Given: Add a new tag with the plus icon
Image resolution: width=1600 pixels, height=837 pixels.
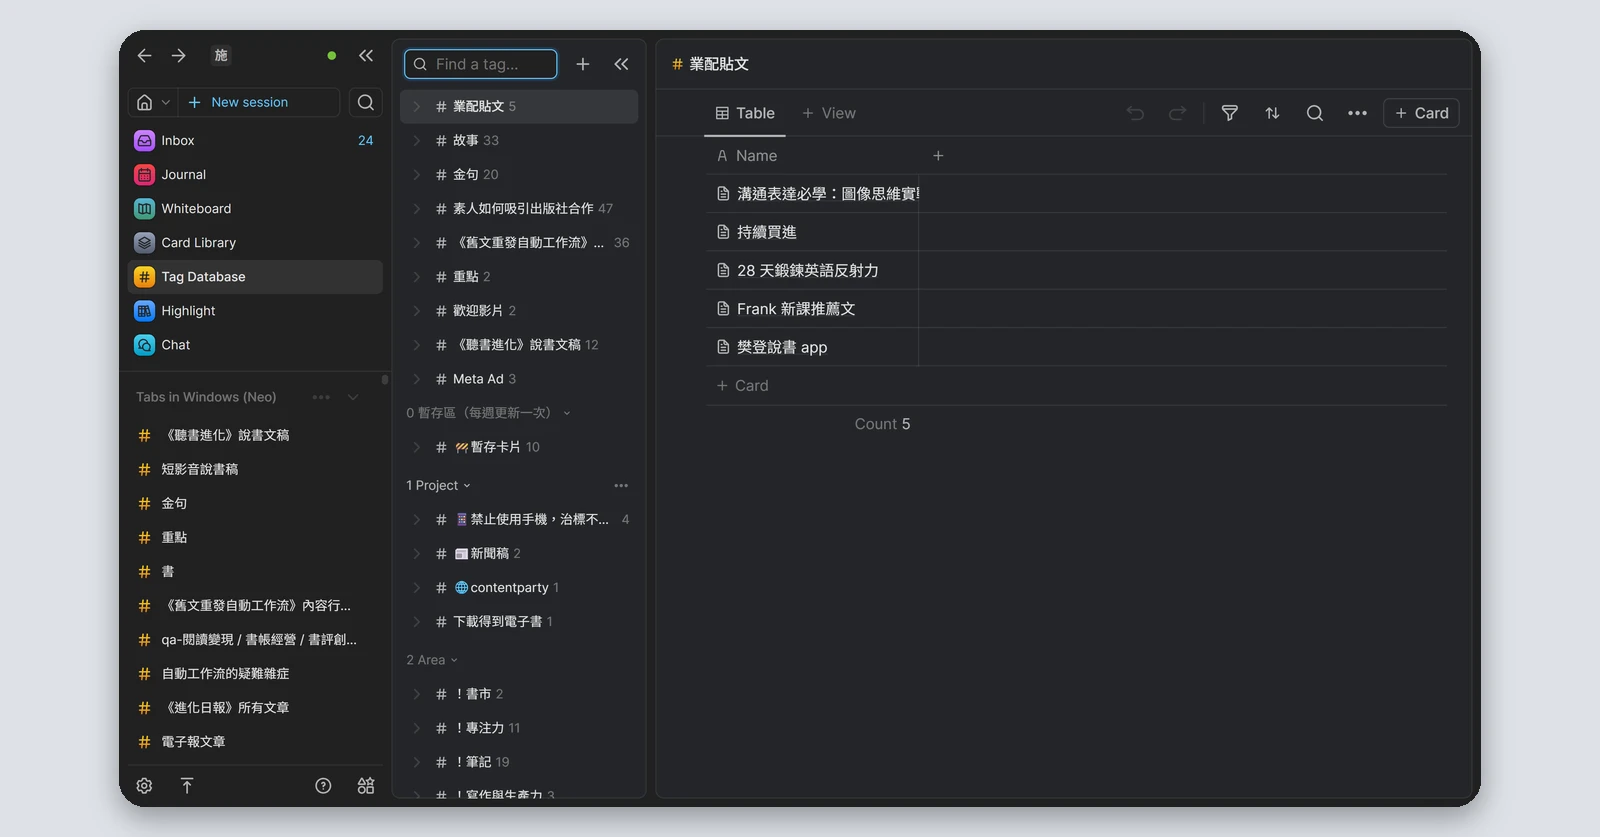Looking at the screenshot, I should [x=583, y=64].
